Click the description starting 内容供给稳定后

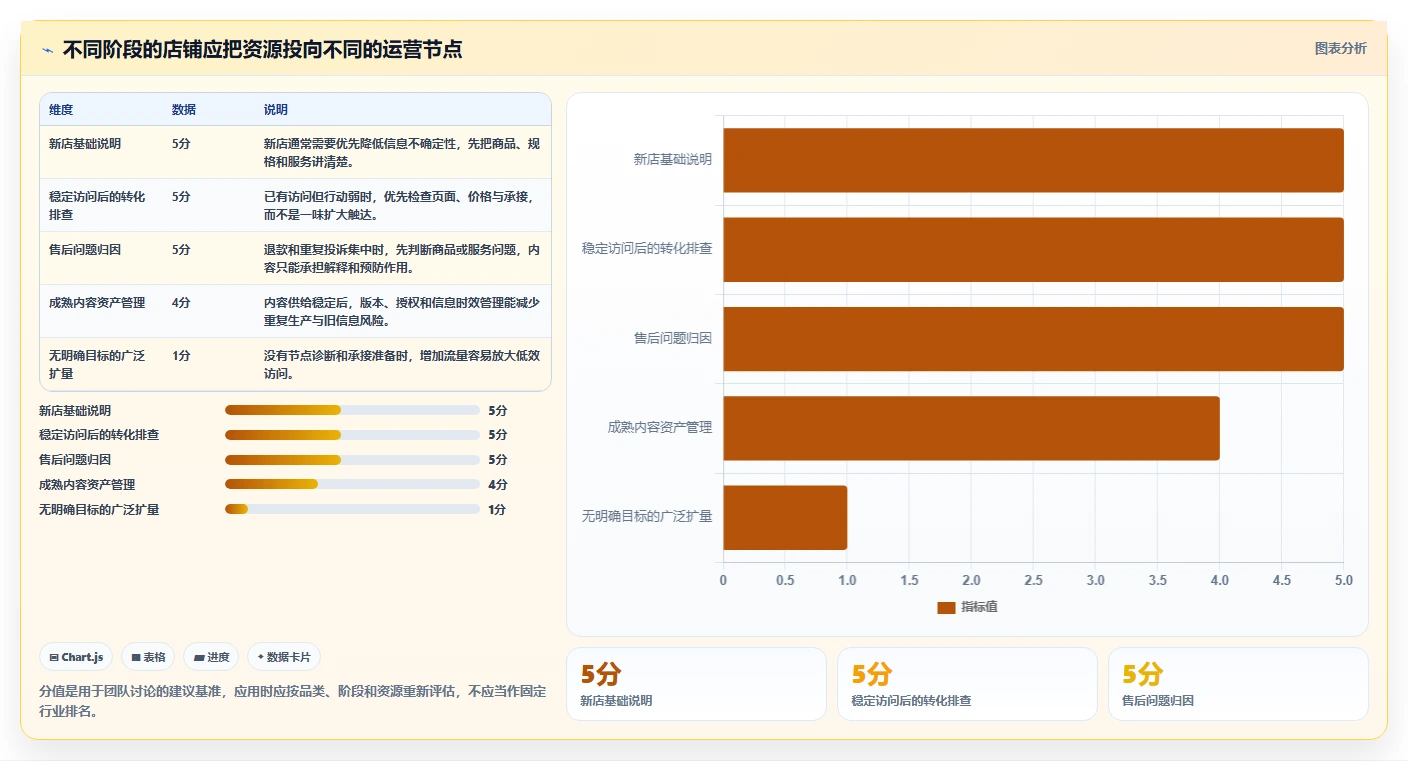[x=402, y=311]
